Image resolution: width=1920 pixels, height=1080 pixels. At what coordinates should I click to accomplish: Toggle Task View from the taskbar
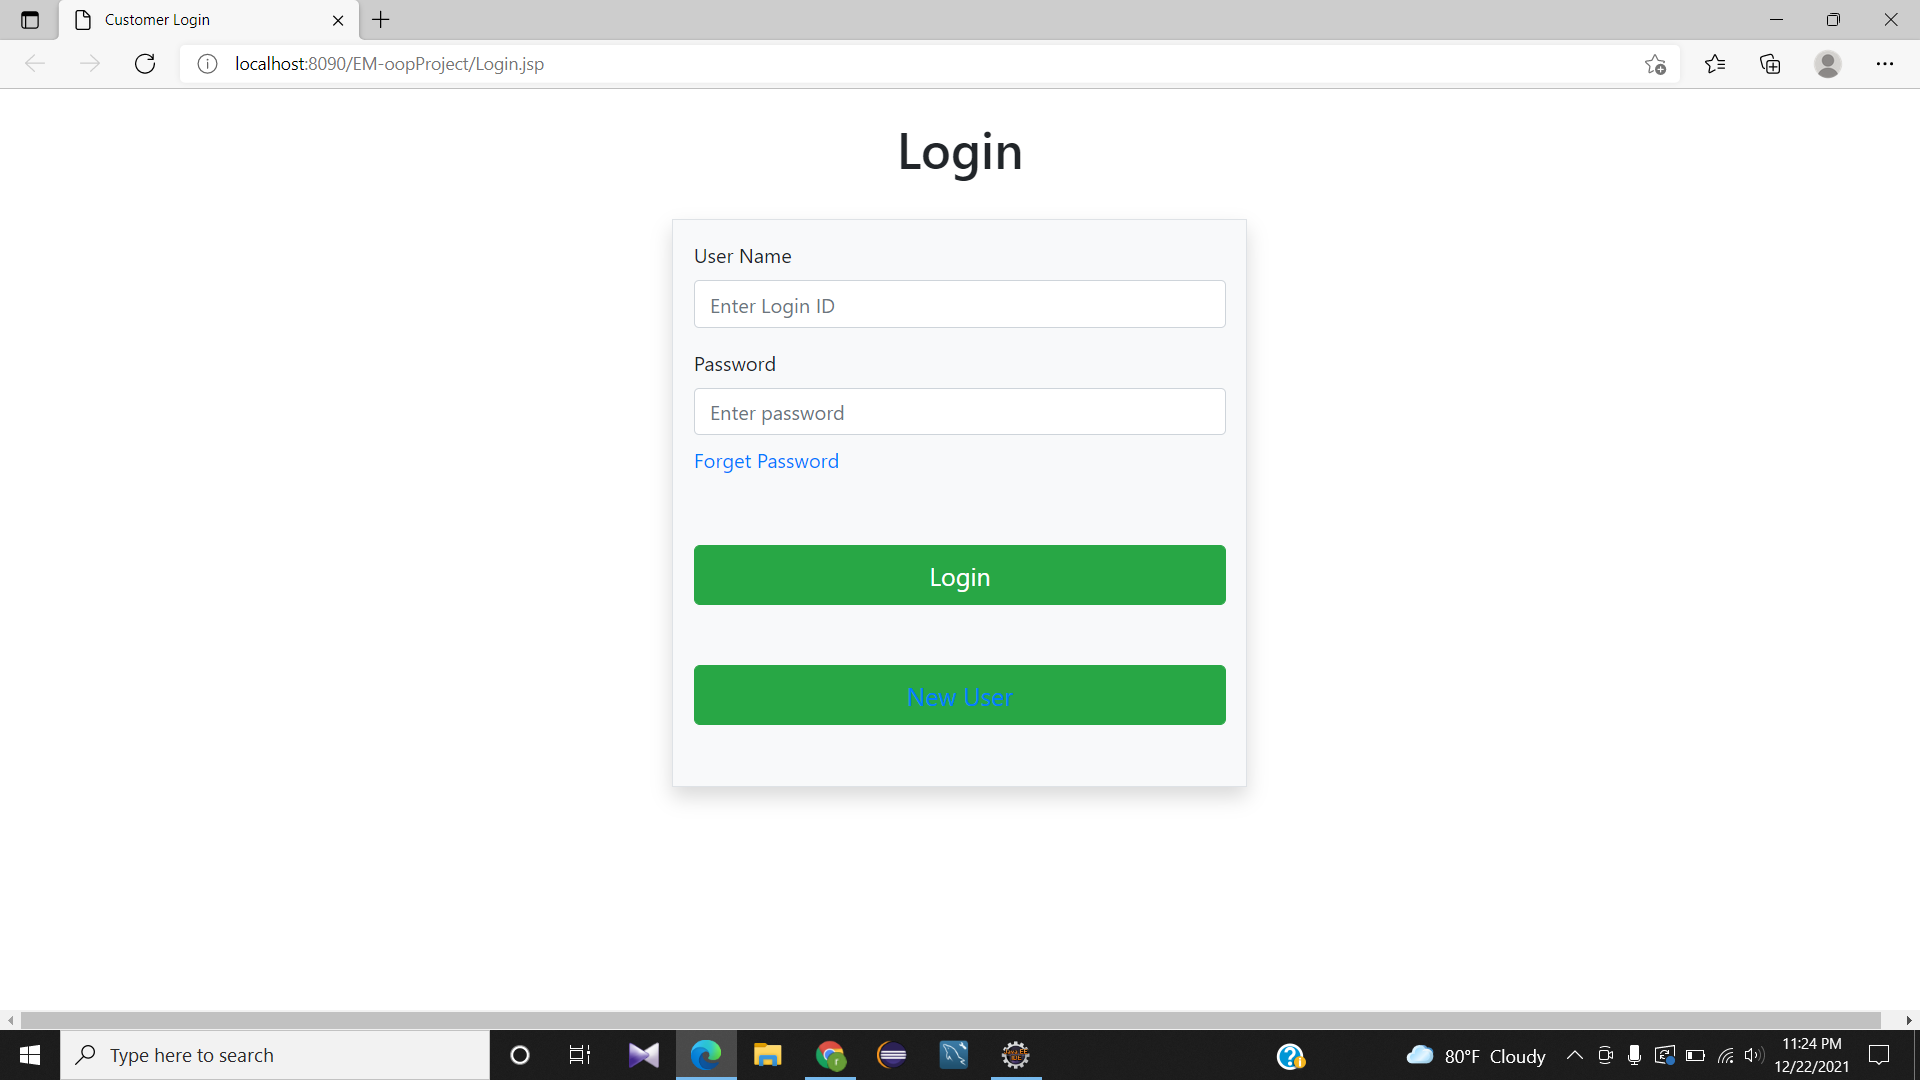point(579,1054)
